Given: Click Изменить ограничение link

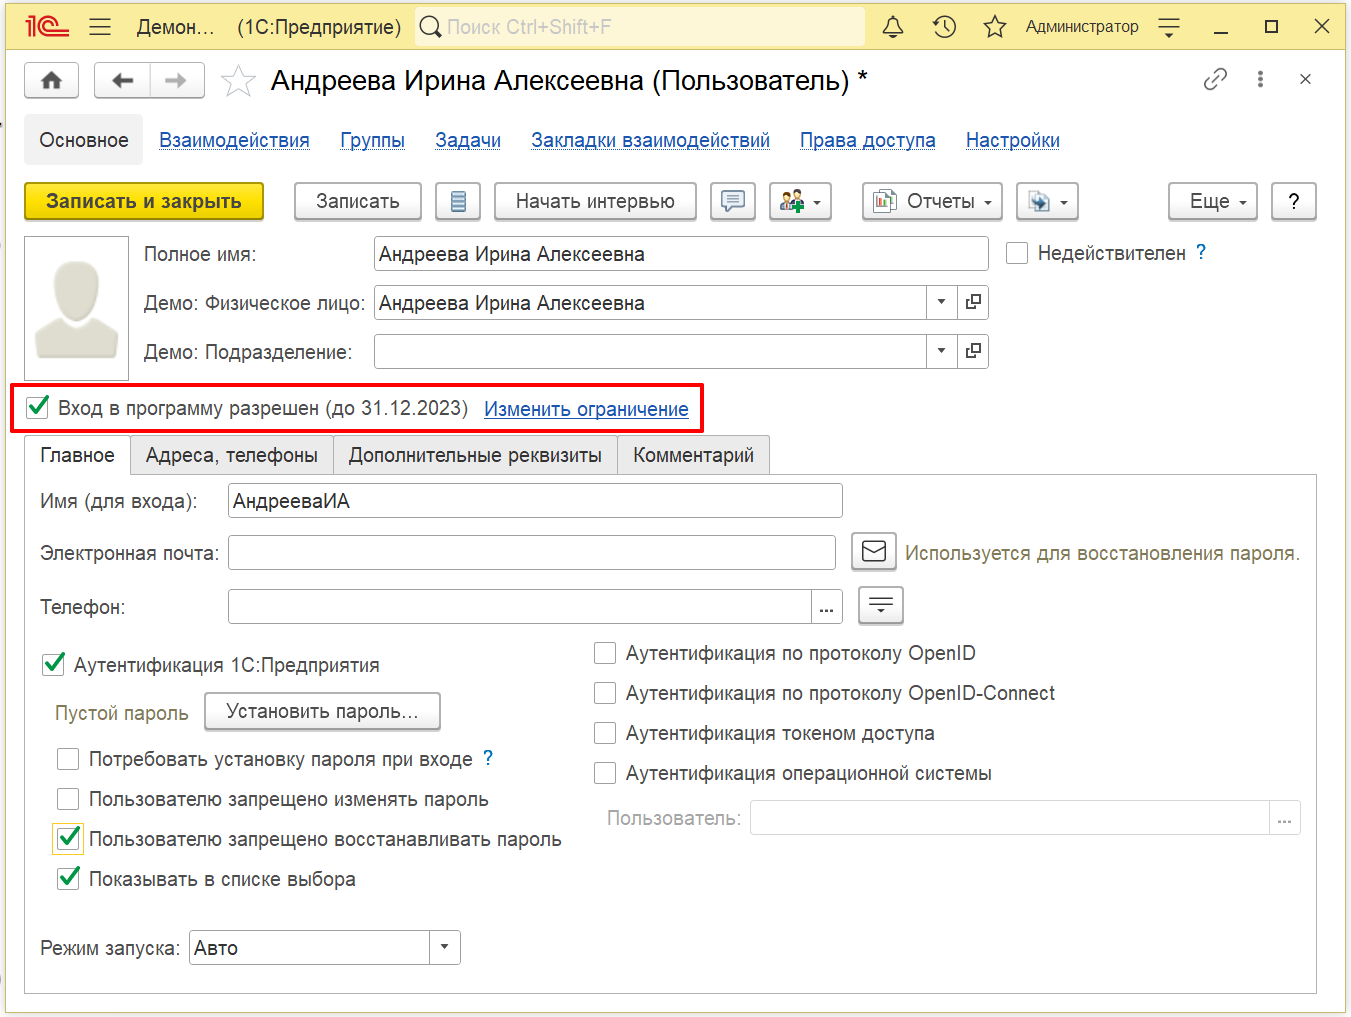Looking at the screenshot, I should tap(586, 409).
